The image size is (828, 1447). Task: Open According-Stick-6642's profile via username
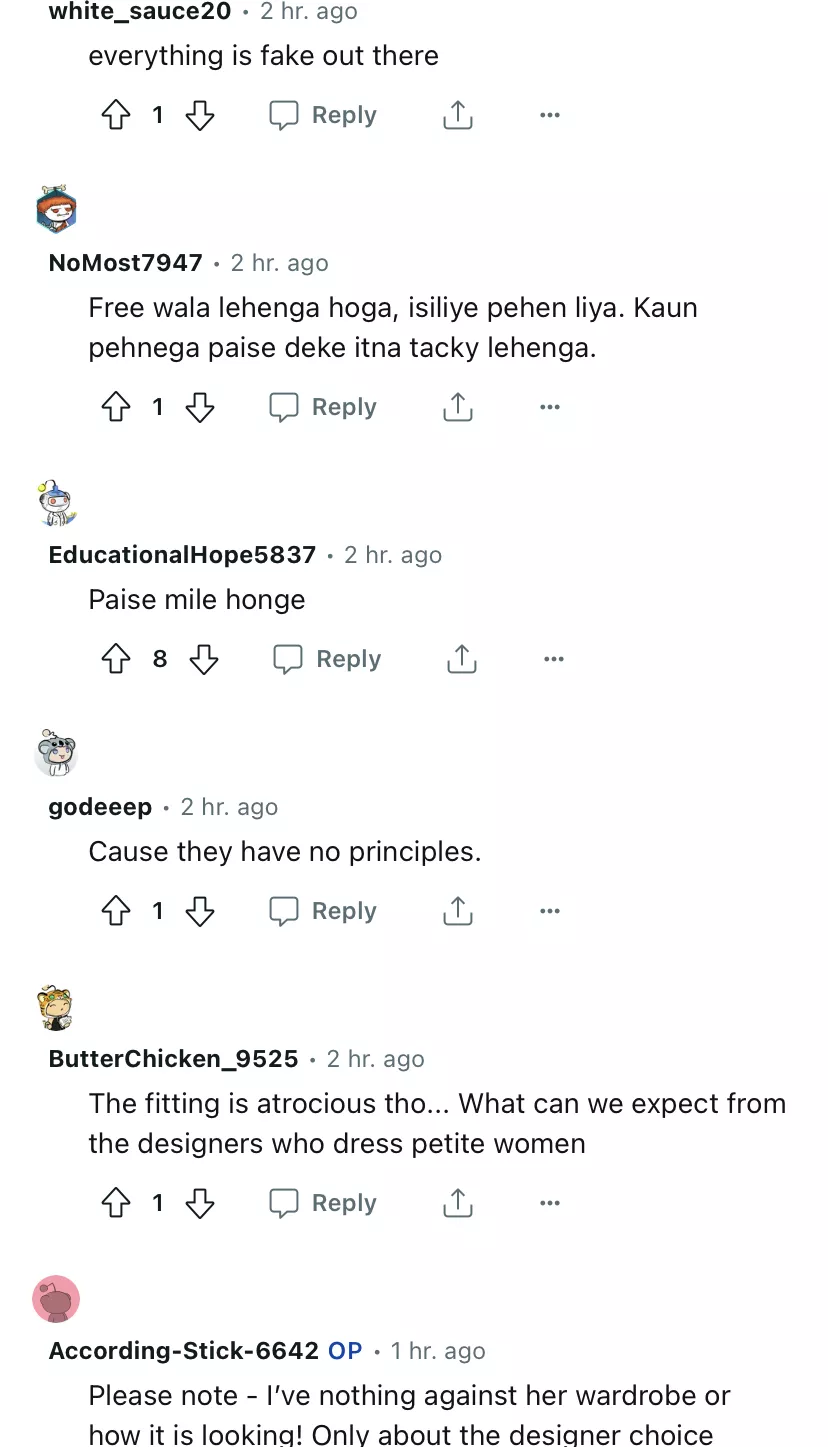[183, 1351]
